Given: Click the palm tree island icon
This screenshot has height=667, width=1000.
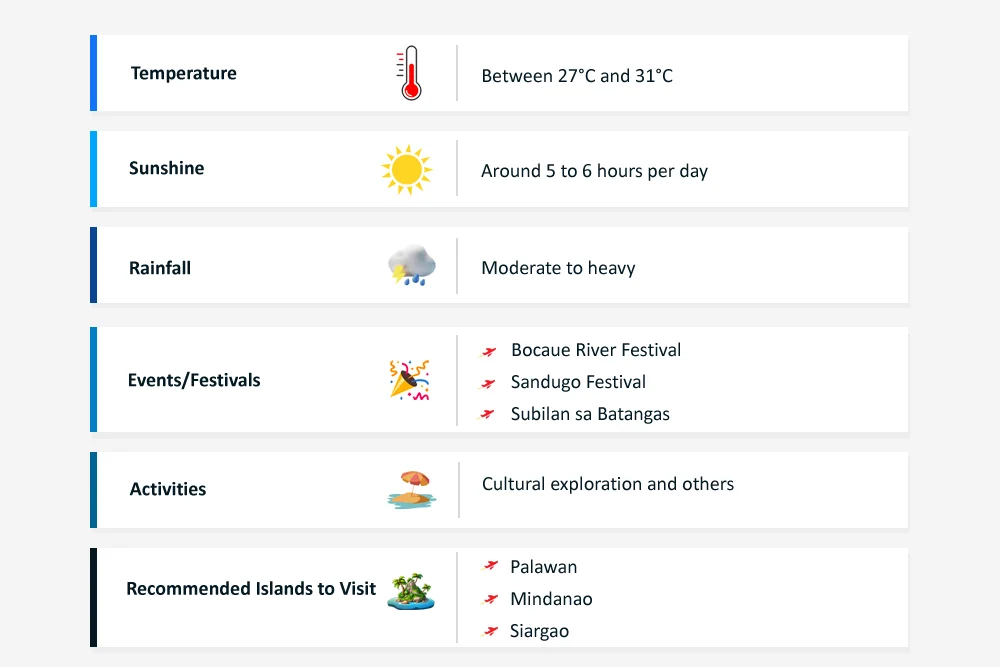Looking at the screenshot, I should (410, 590).
